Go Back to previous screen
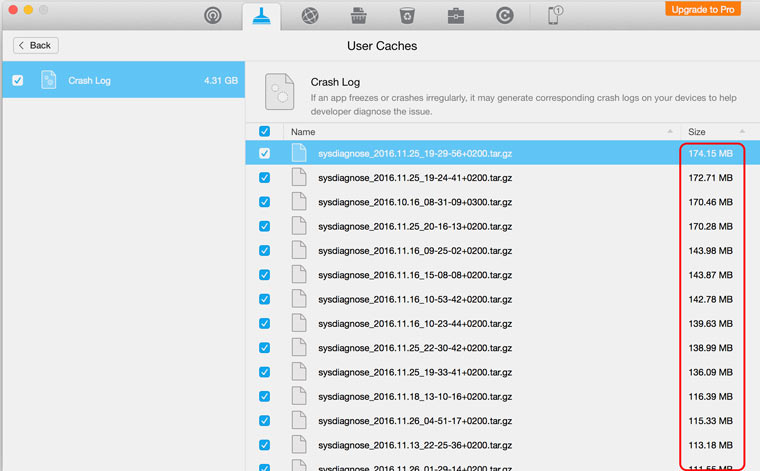This screenshot has height=471, width=760. pyautogui.click(x=36, y=45)
